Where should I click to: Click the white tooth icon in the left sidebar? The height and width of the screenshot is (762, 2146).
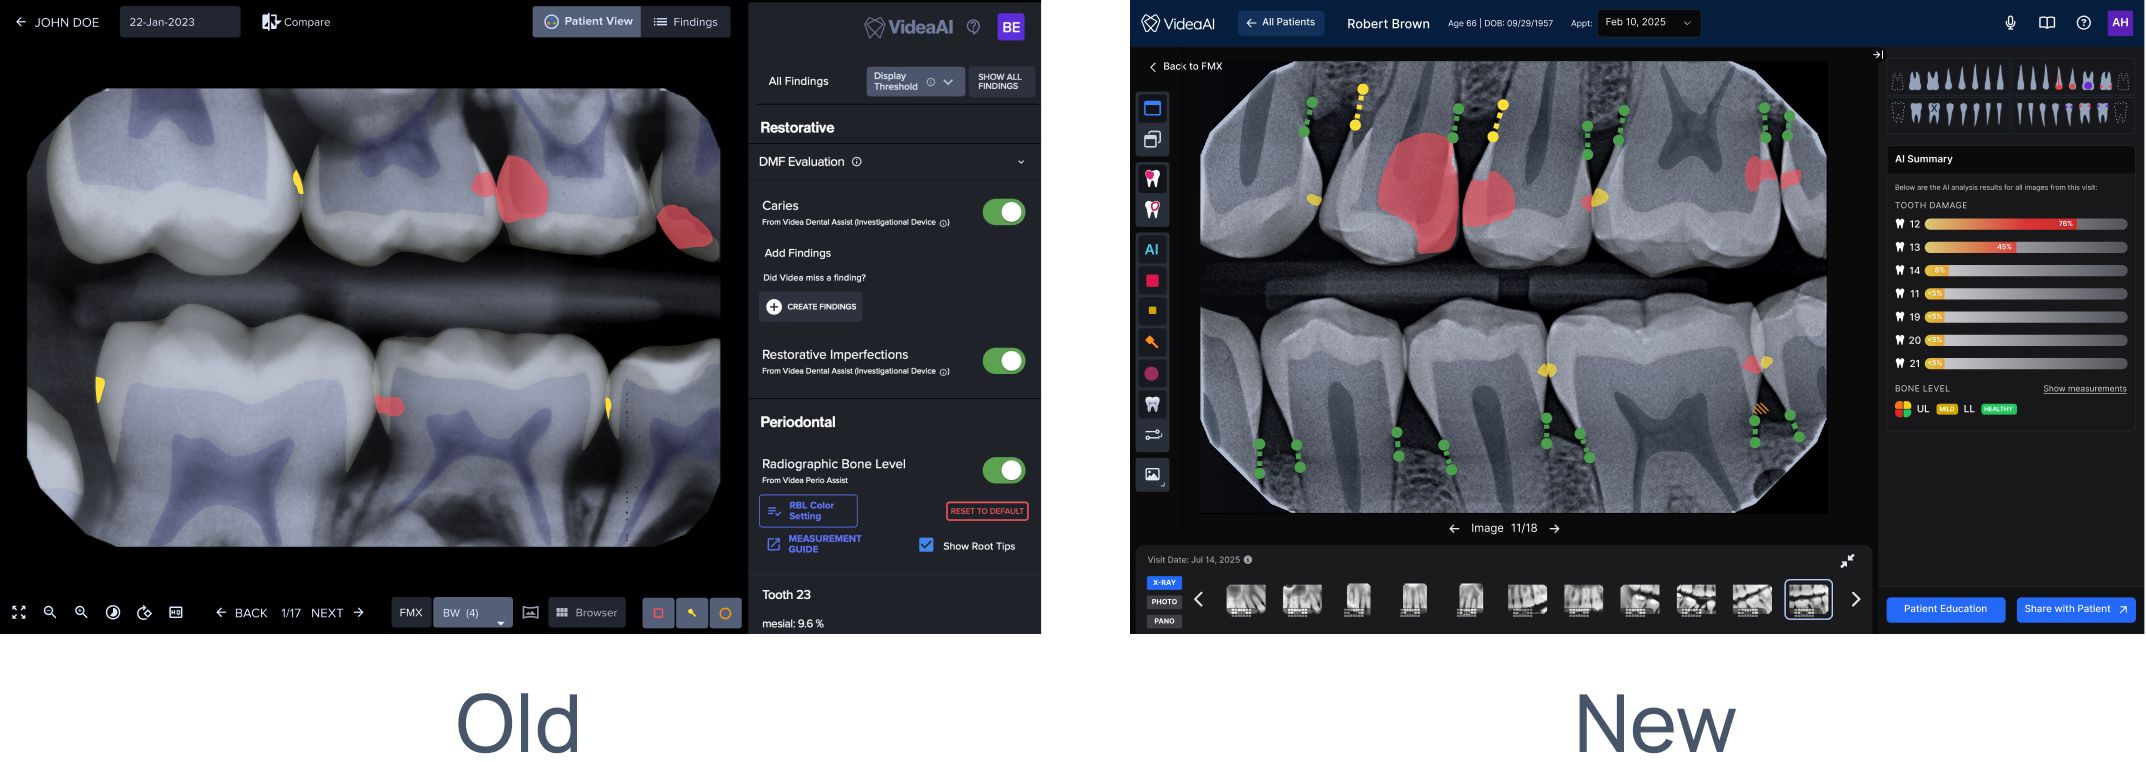1152,405
